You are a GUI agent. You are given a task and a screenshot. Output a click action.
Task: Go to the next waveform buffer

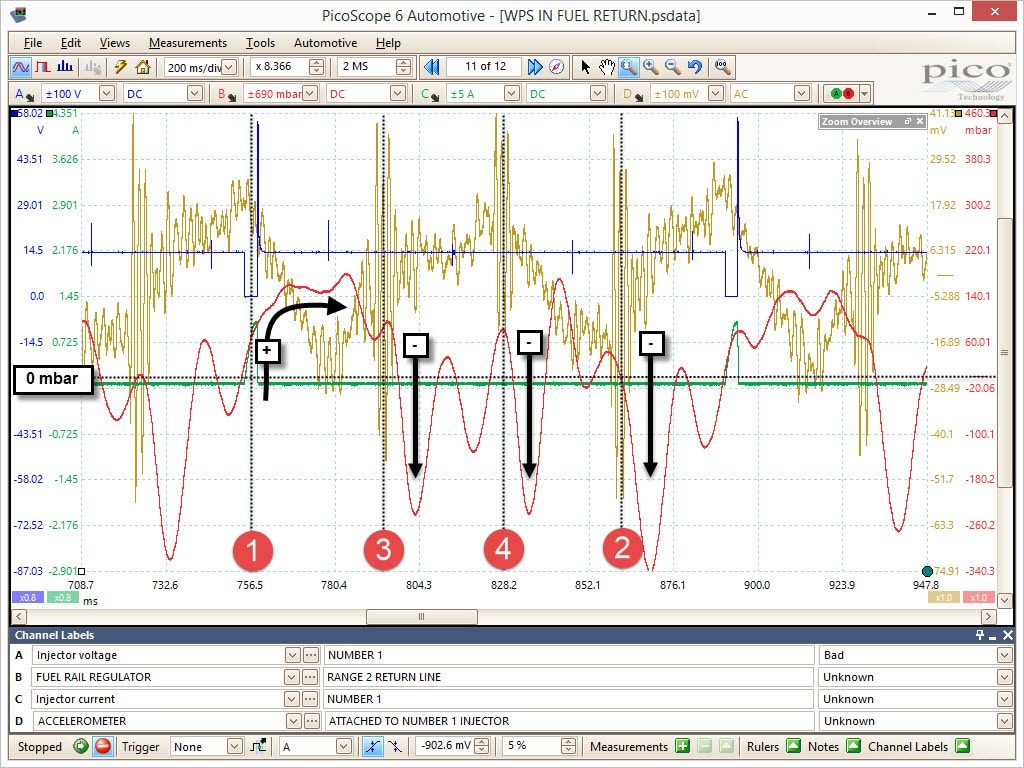pyautogui.click(x=535, y=67)
